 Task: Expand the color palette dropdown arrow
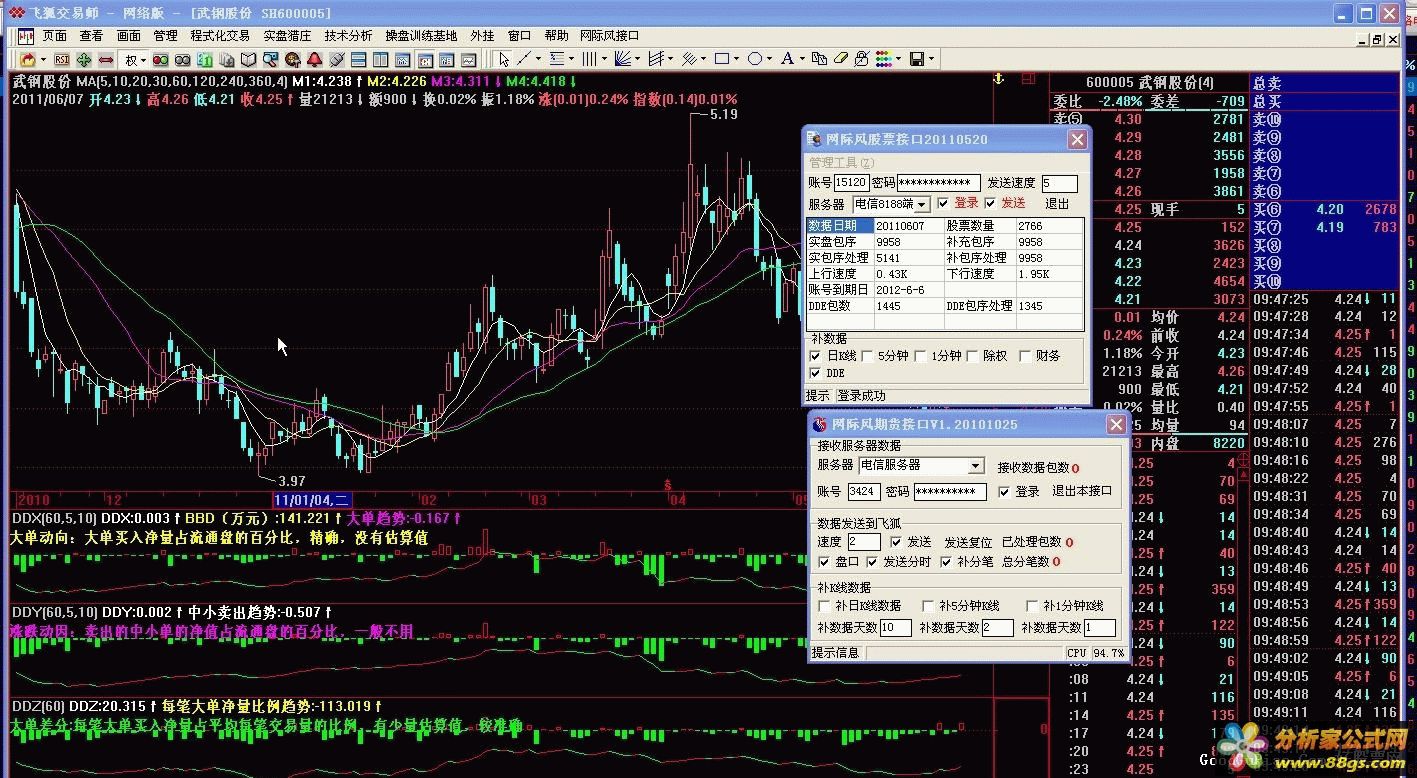pos(899,60)
